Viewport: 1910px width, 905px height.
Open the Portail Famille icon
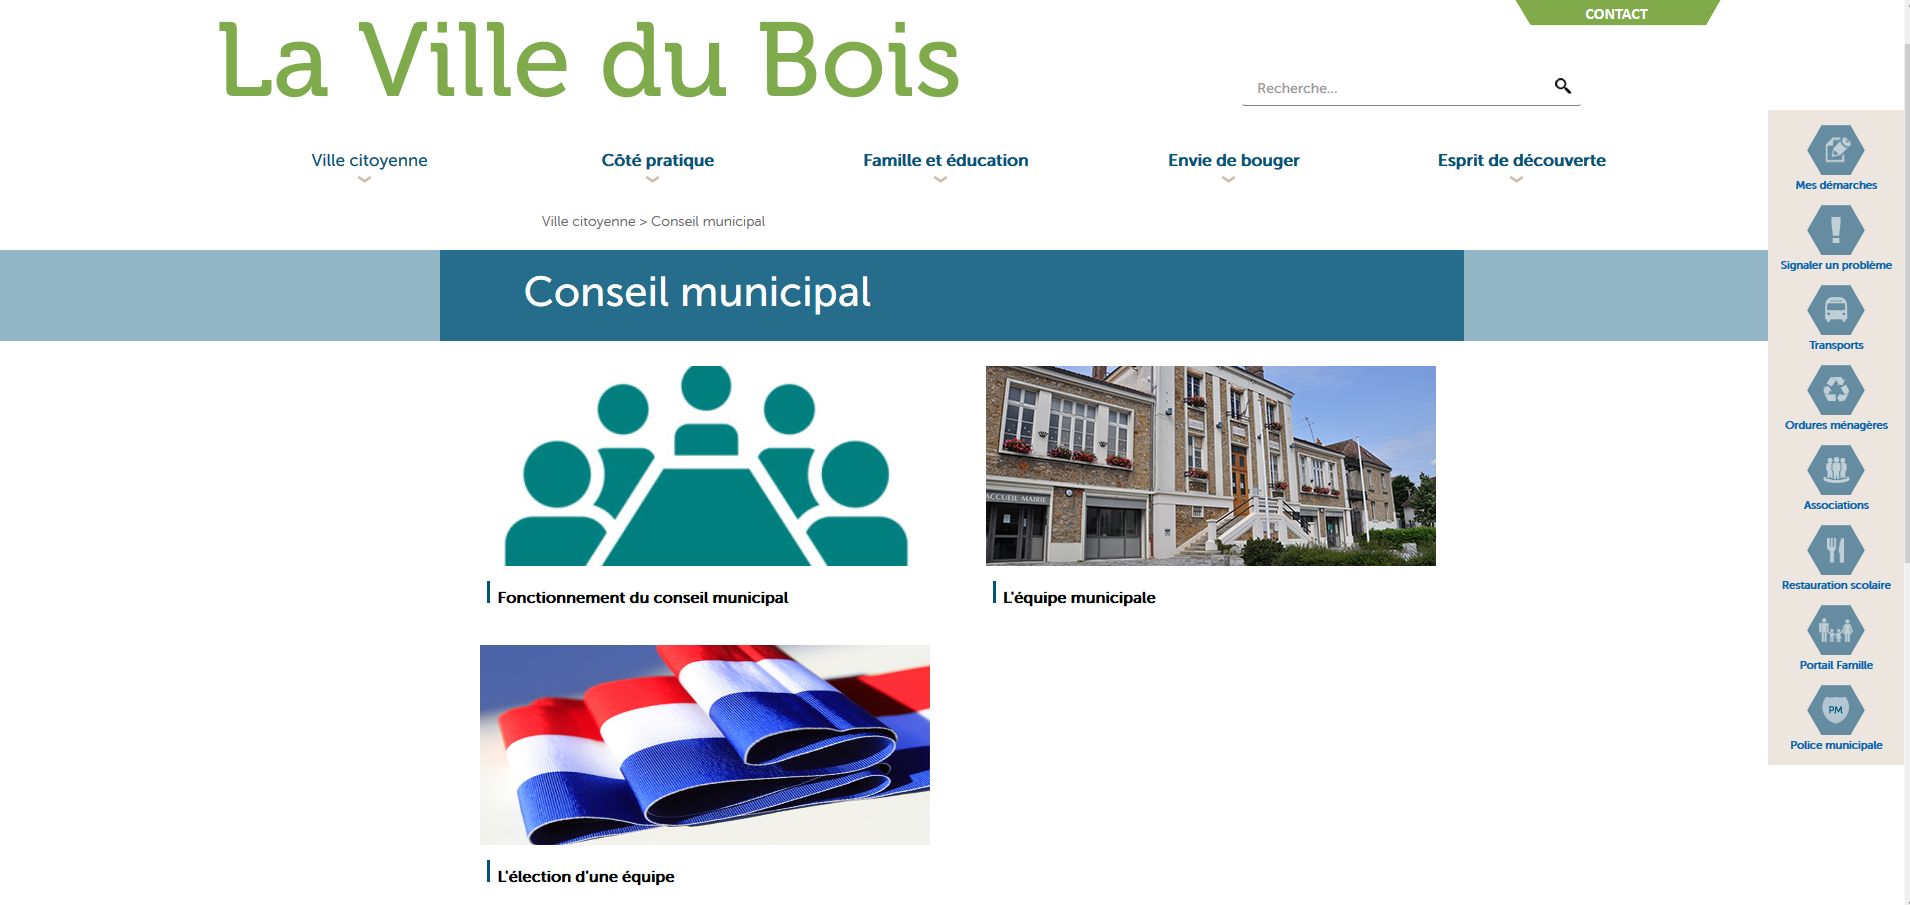pos(1835,631)
